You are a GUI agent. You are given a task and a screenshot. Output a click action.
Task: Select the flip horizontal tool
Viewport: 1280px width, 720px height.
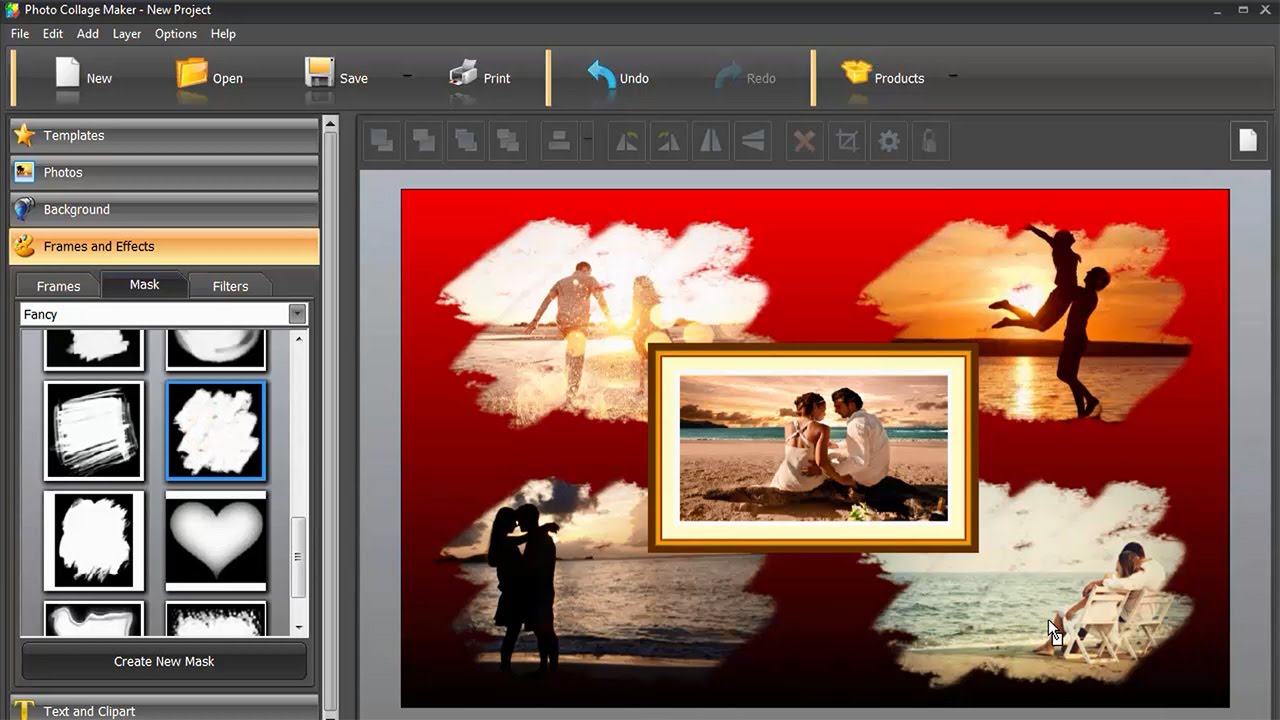(710, 141)
